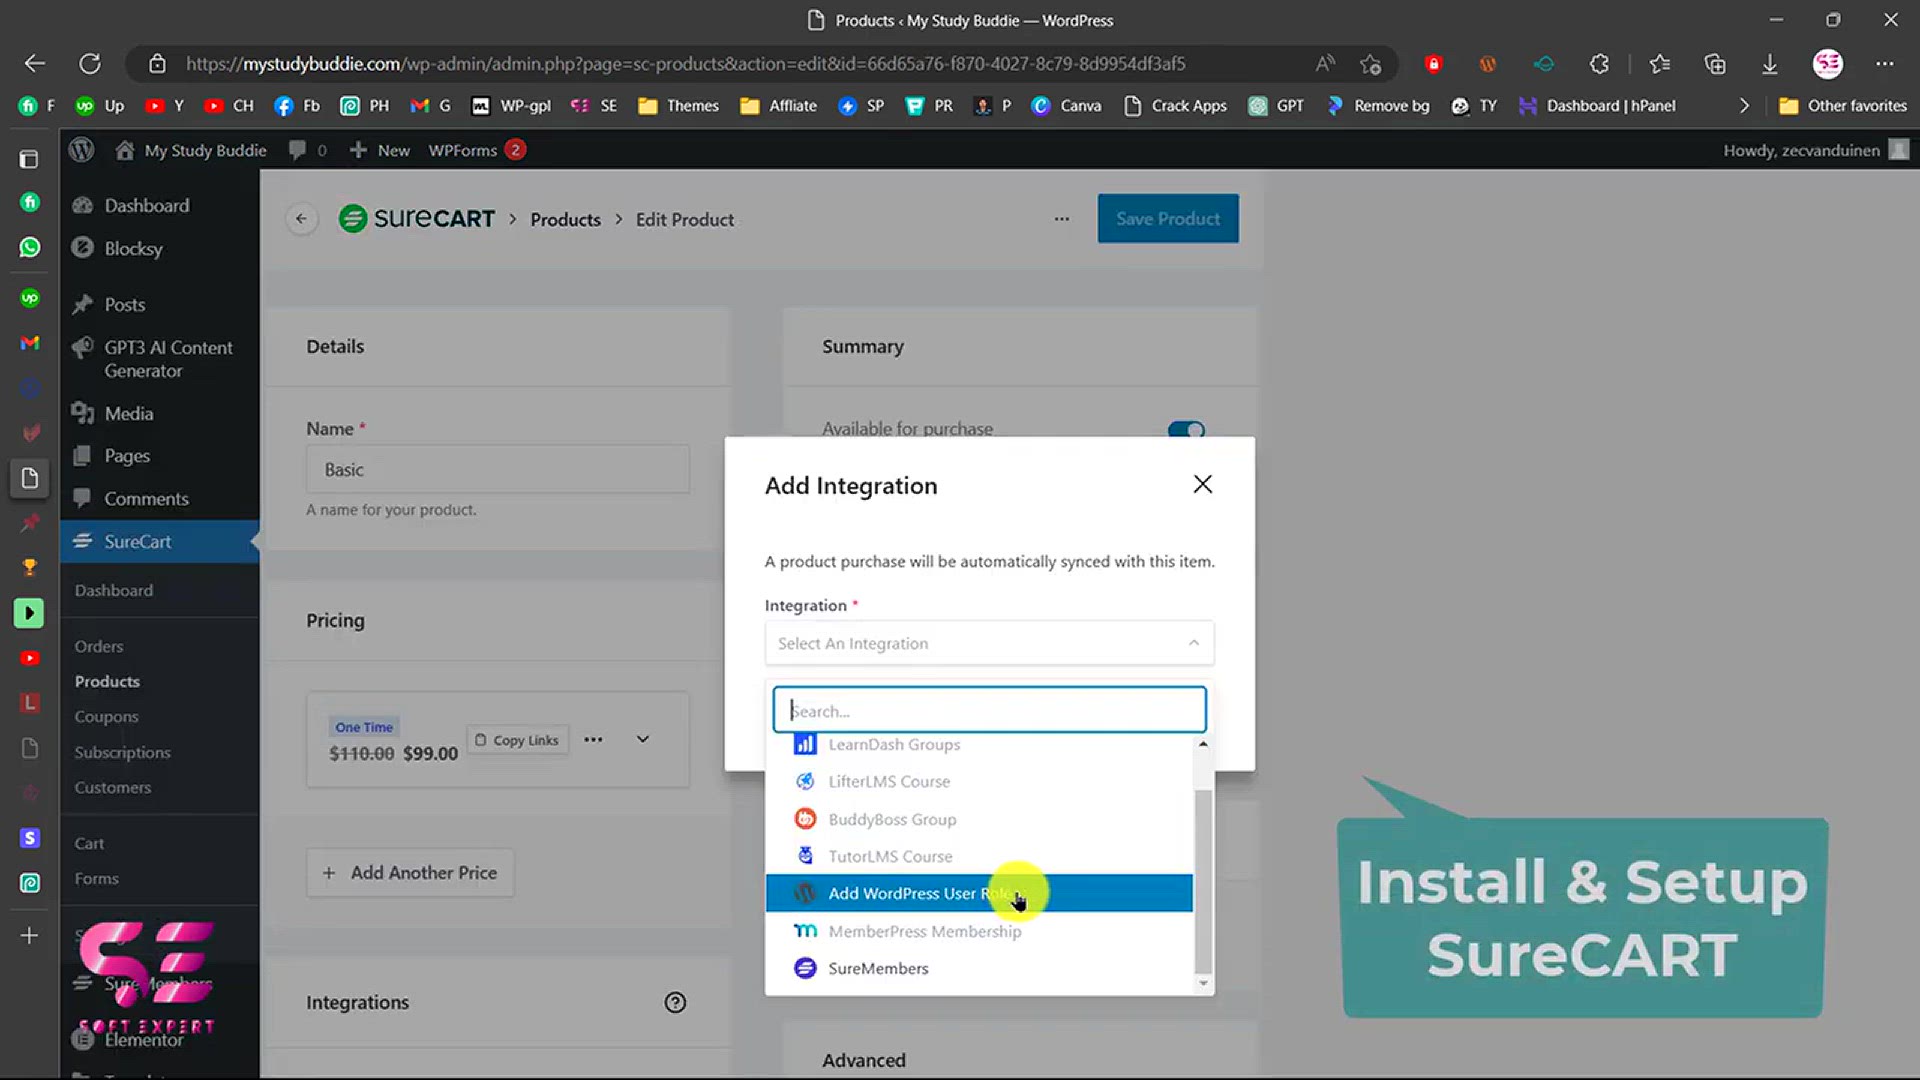The image size is (1920, 1080).
Task: Select LearnDash Groups option
Action: click(x=979, y=745)
